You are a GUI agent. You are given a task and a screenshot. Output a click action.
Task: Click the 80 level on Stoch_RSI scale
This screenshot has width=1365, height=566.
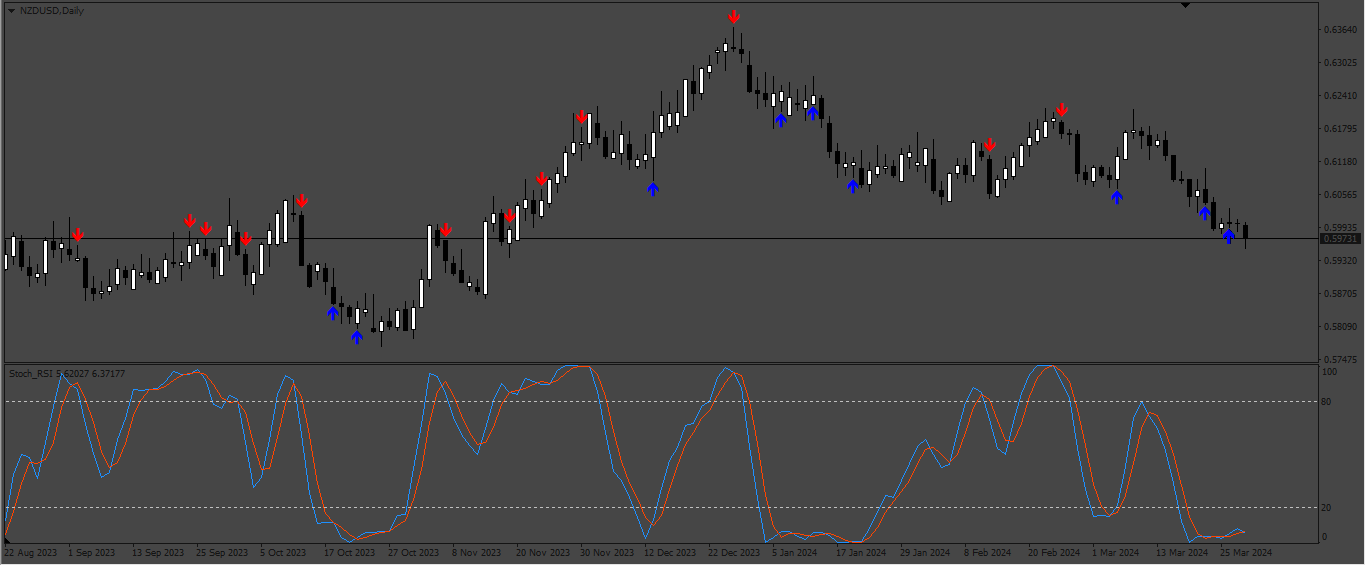(1326, 402)
